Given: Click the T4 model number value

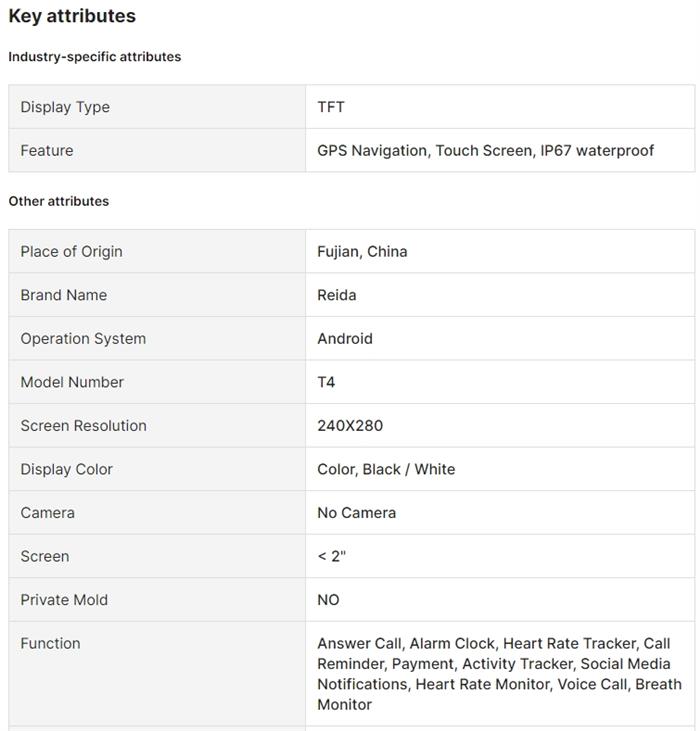Looking at the screenshot, I should (326, 382).
